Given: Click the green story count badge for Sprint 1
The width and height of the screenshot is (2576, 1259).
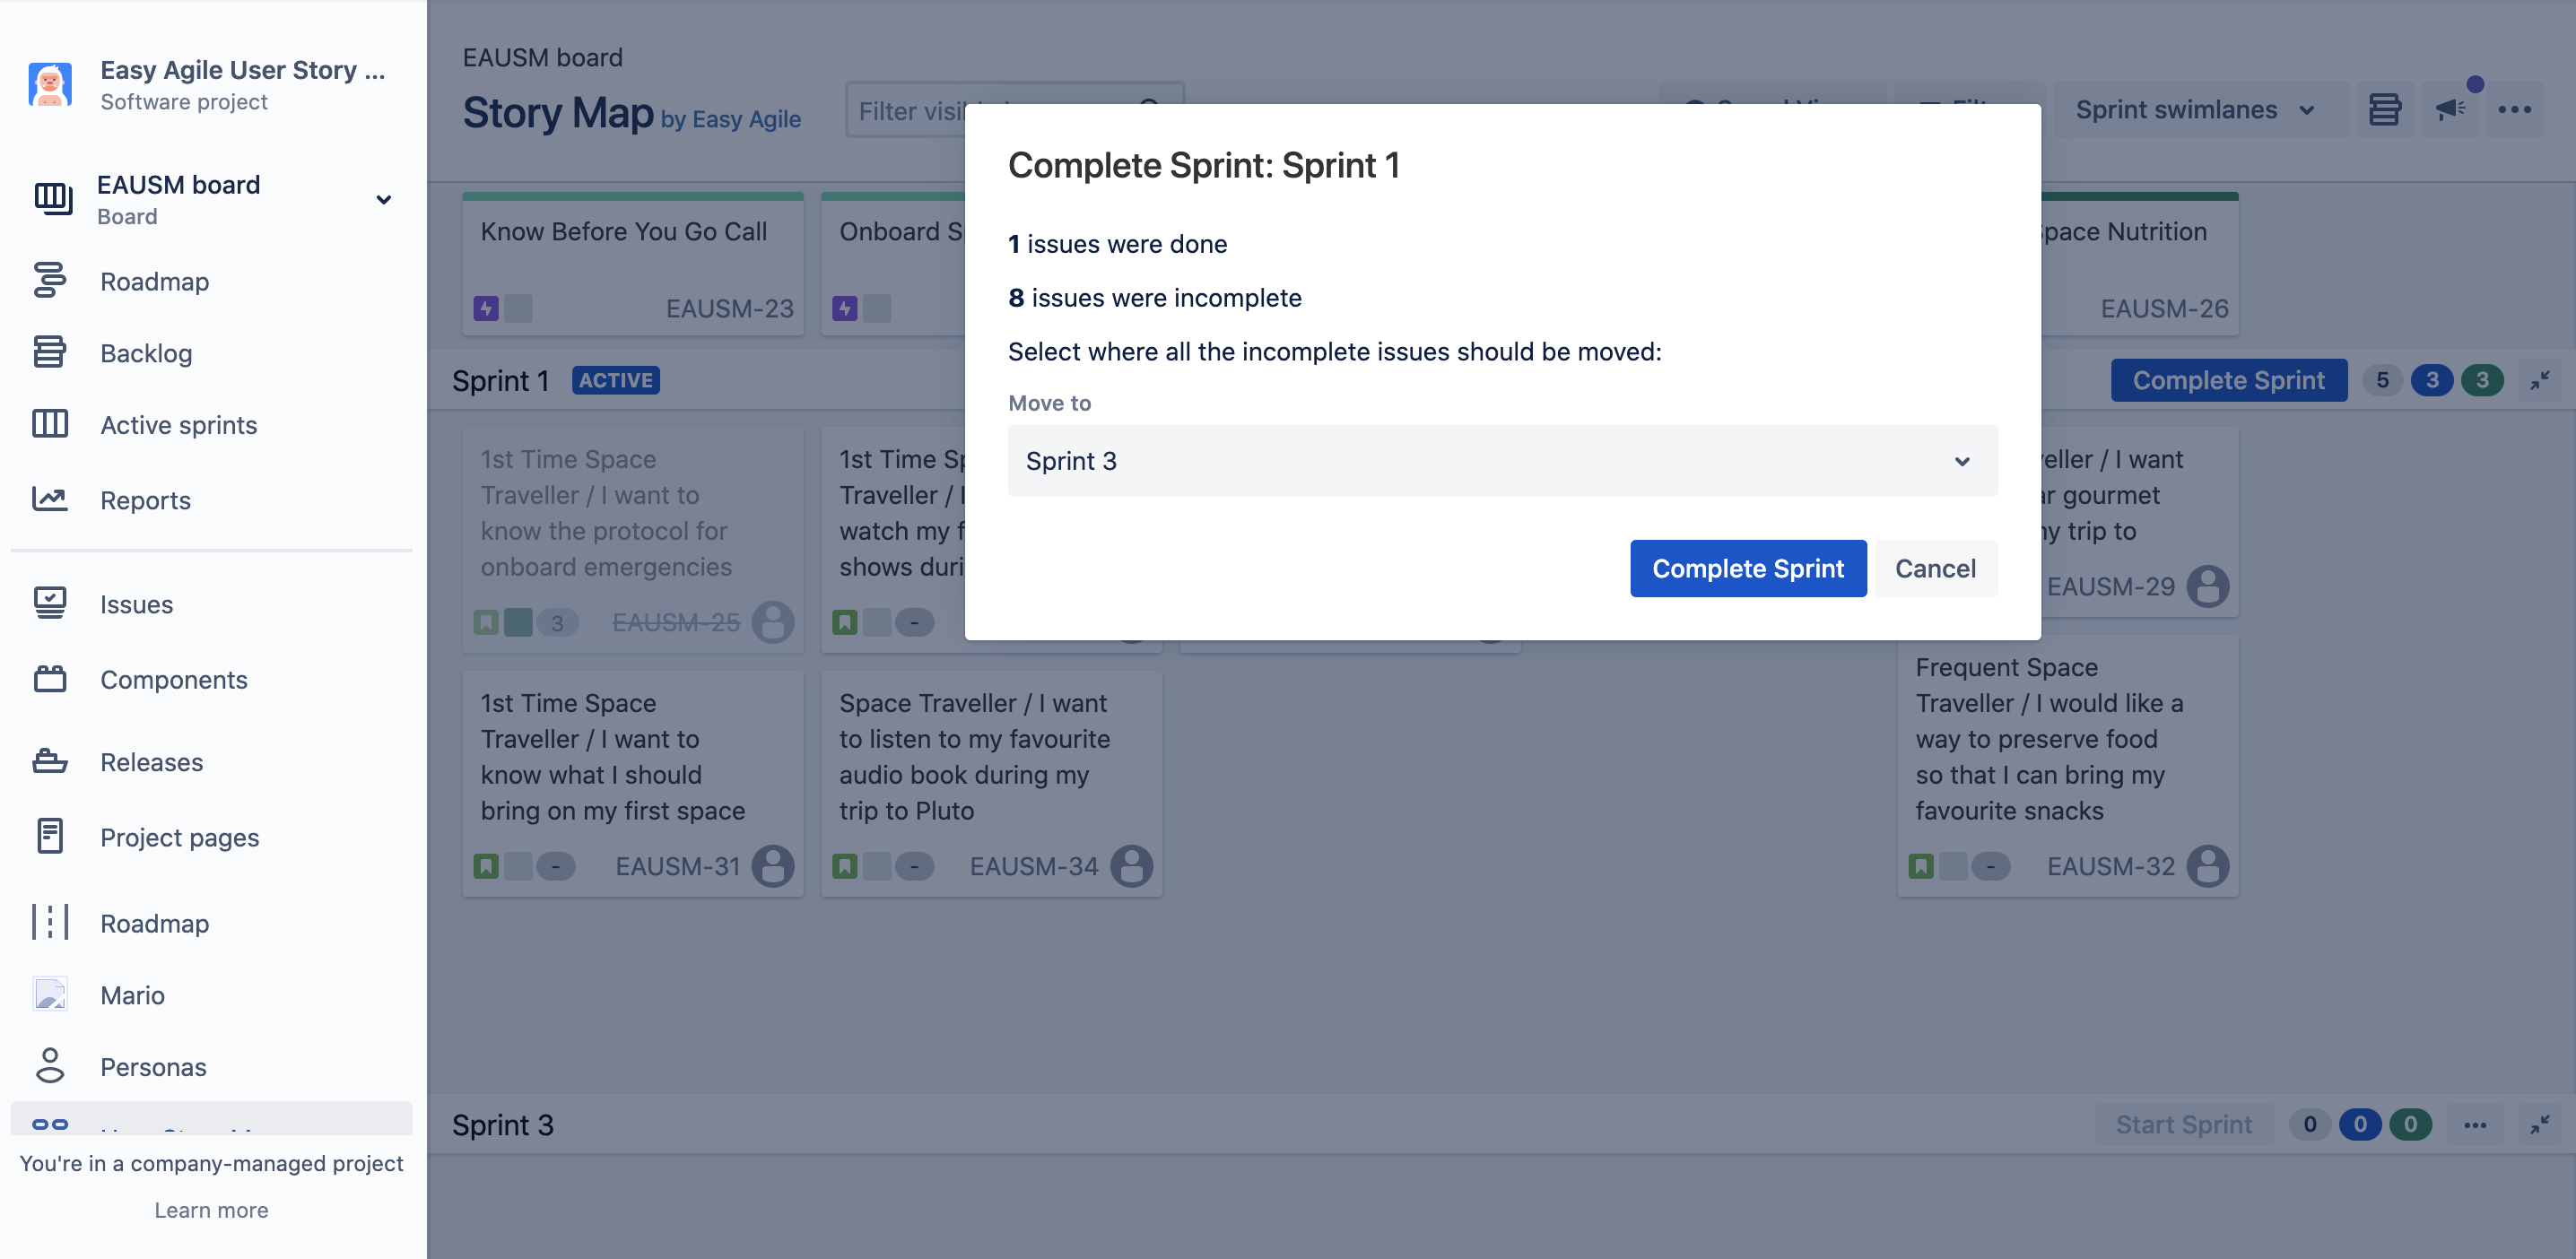Looking at the screenshot, I should tap(2481, 380).
